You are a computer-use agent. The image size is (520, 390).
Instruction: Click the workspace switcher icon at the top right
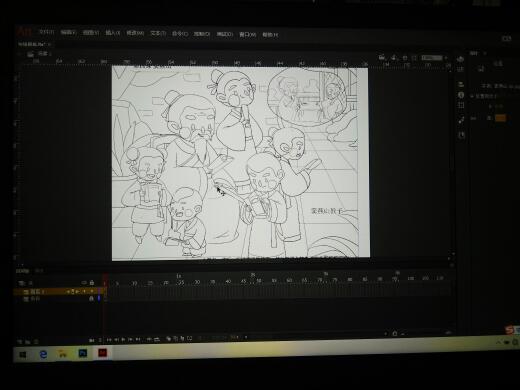[x=506, y=39]
